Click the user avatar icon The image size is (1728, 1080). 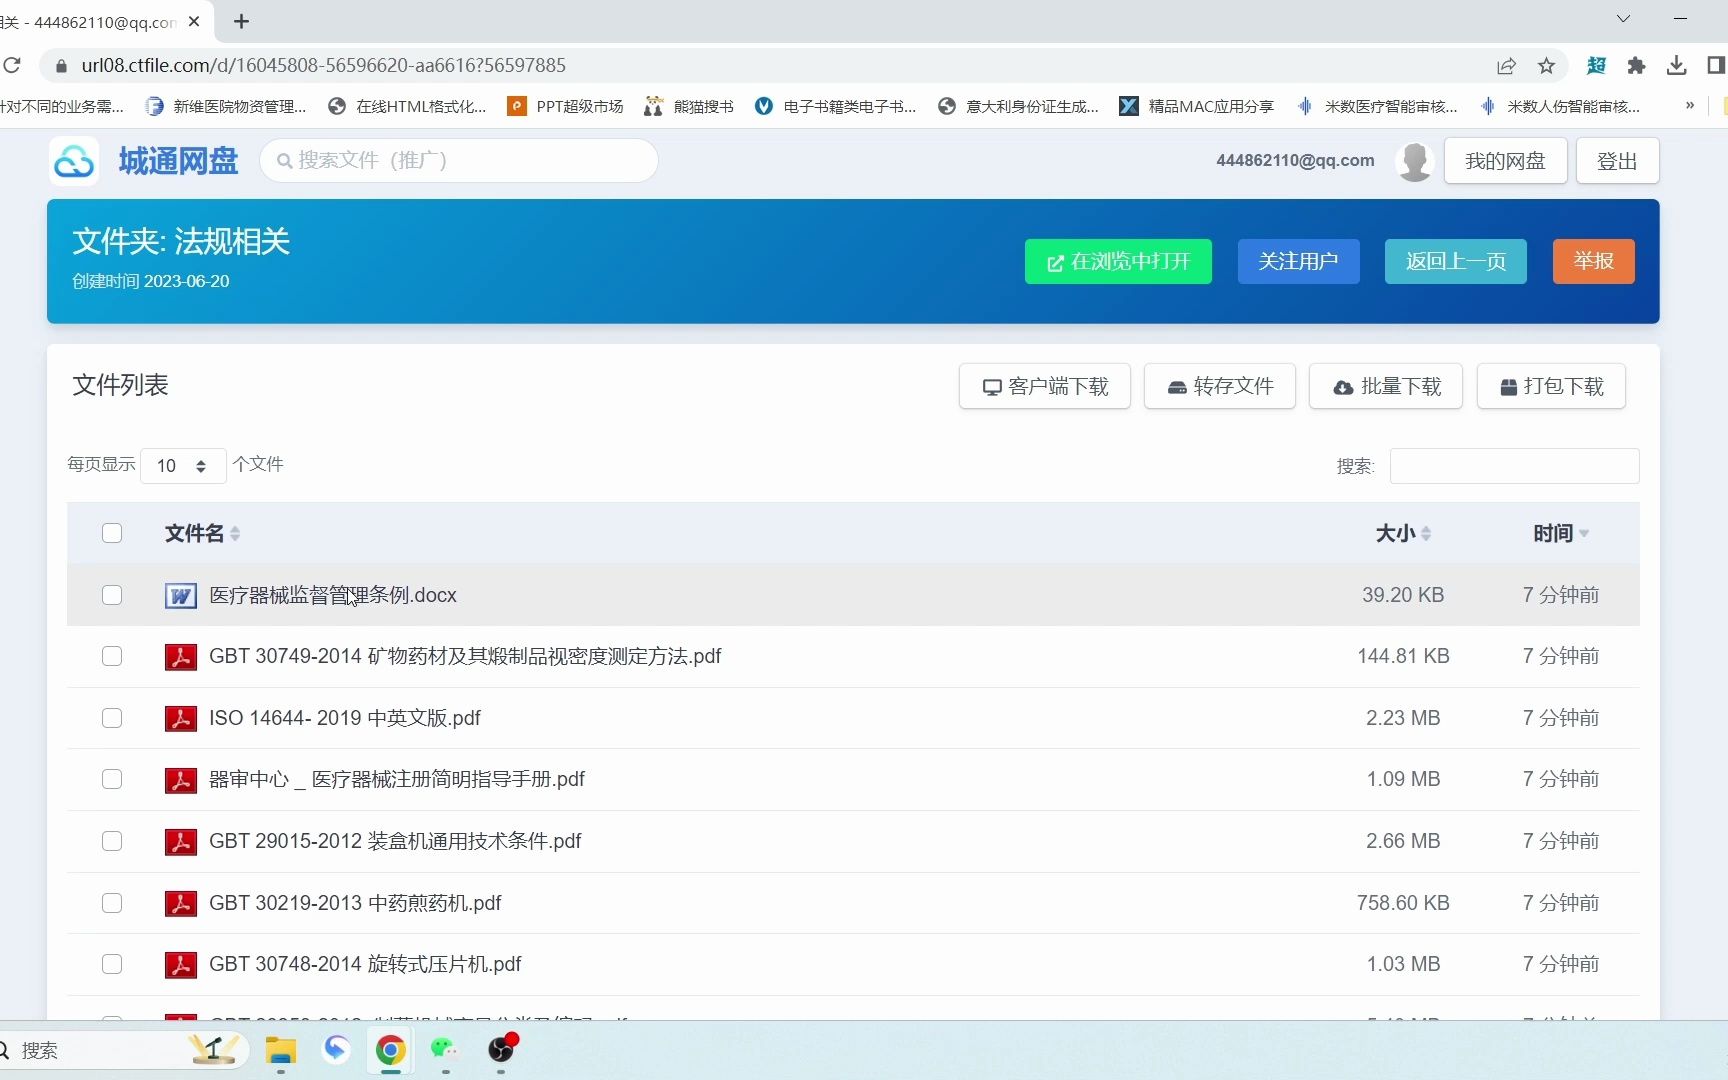click(1414, 161)
